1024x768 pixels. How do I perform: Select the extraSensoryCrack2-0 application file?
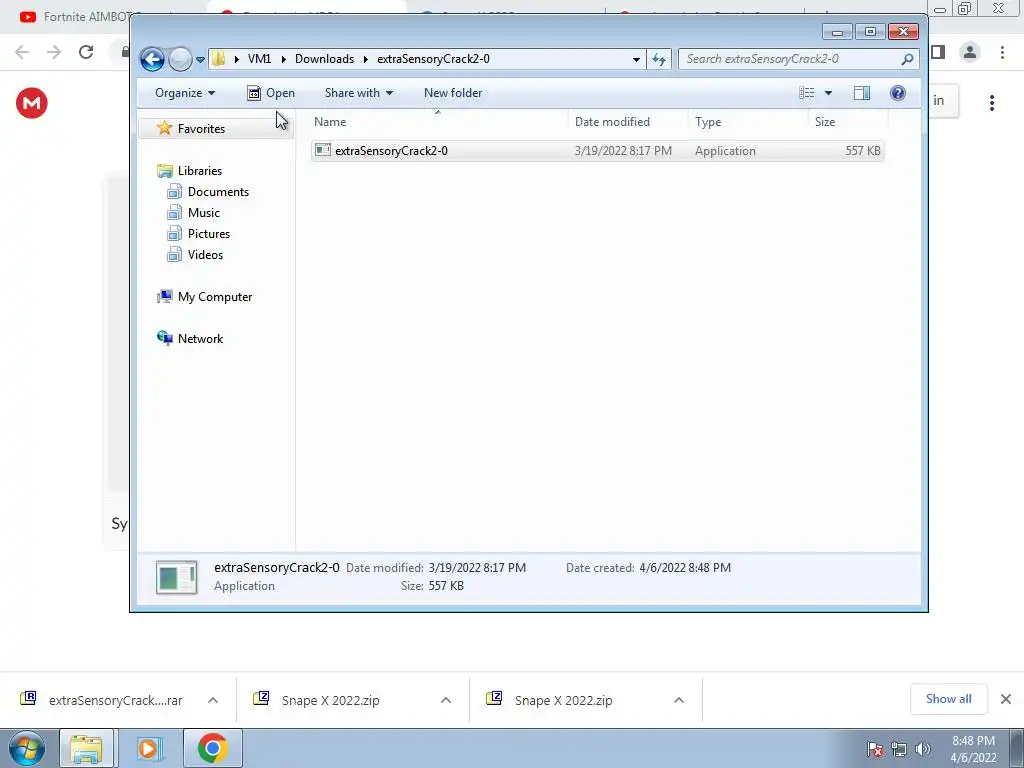598,151
